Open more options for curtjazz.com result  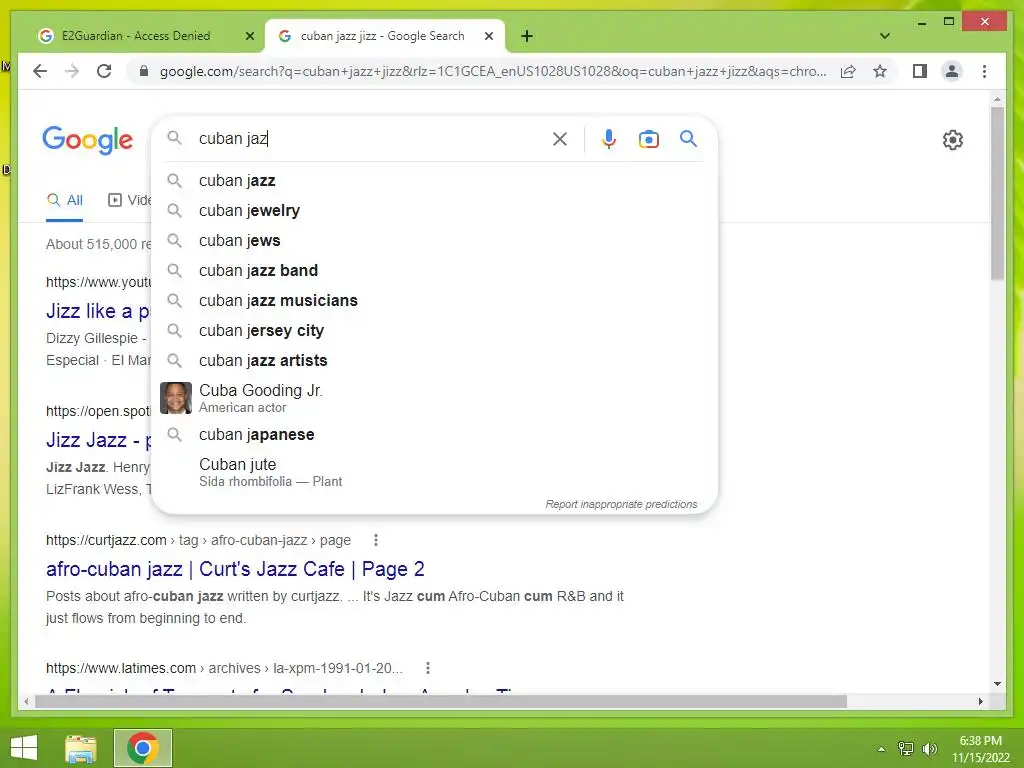(x=376, y=540)
